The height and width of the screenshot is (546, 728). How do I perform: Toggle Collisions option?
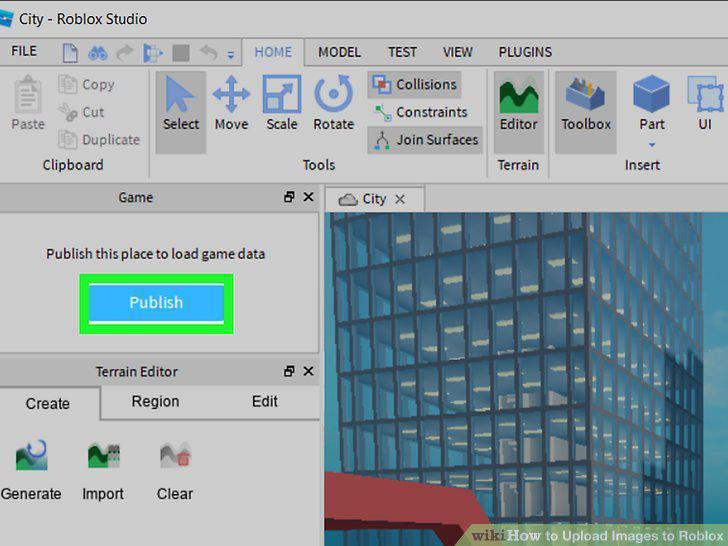click(x=415, y=84)
